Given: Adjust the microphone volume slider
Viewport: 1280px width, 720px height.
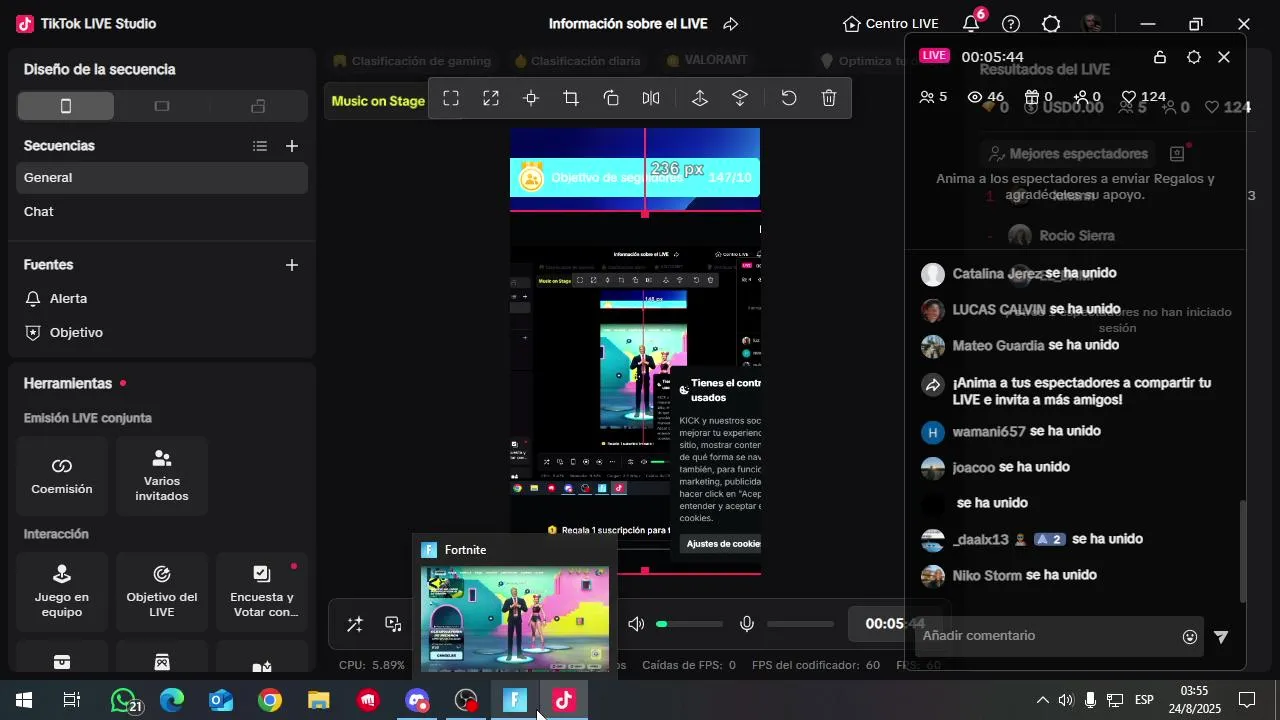Looking at the screenshot, I should pos(800,624).
